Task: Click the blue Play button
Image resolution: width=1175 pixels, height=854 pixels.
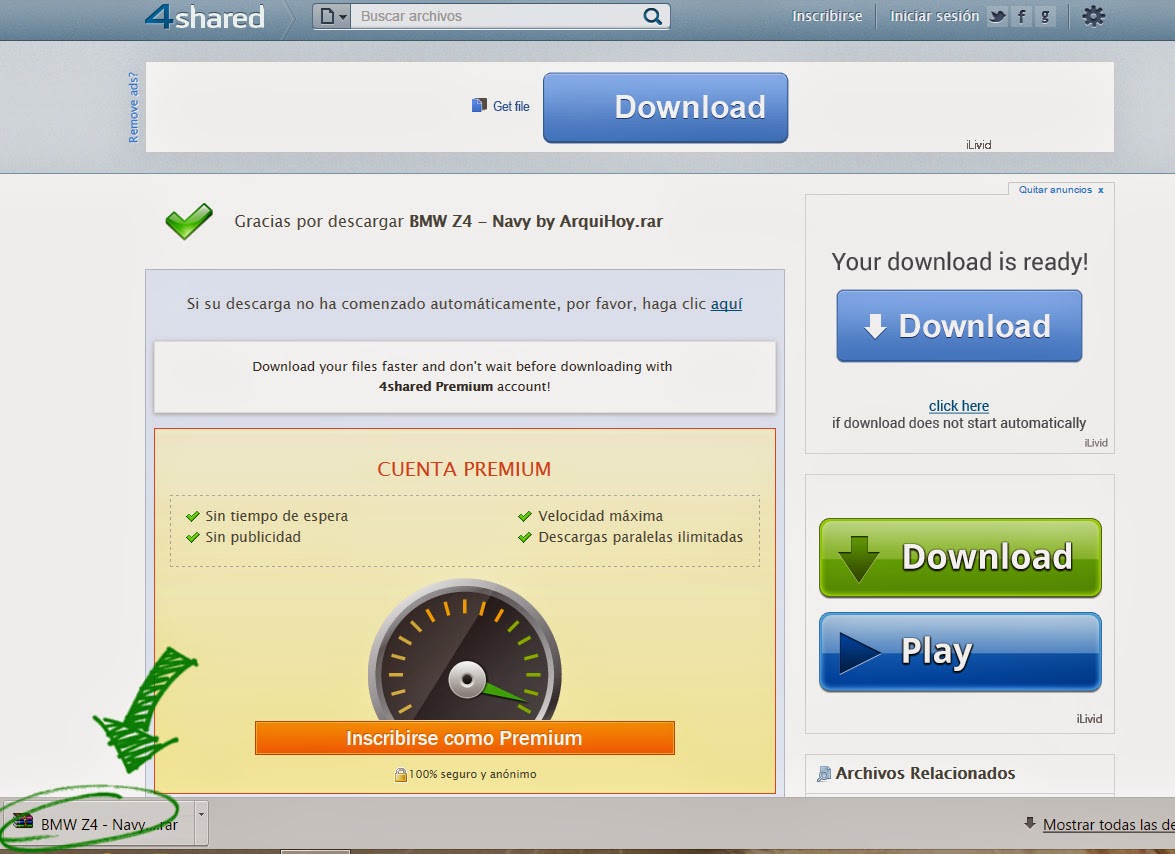Action: point(960,652)
